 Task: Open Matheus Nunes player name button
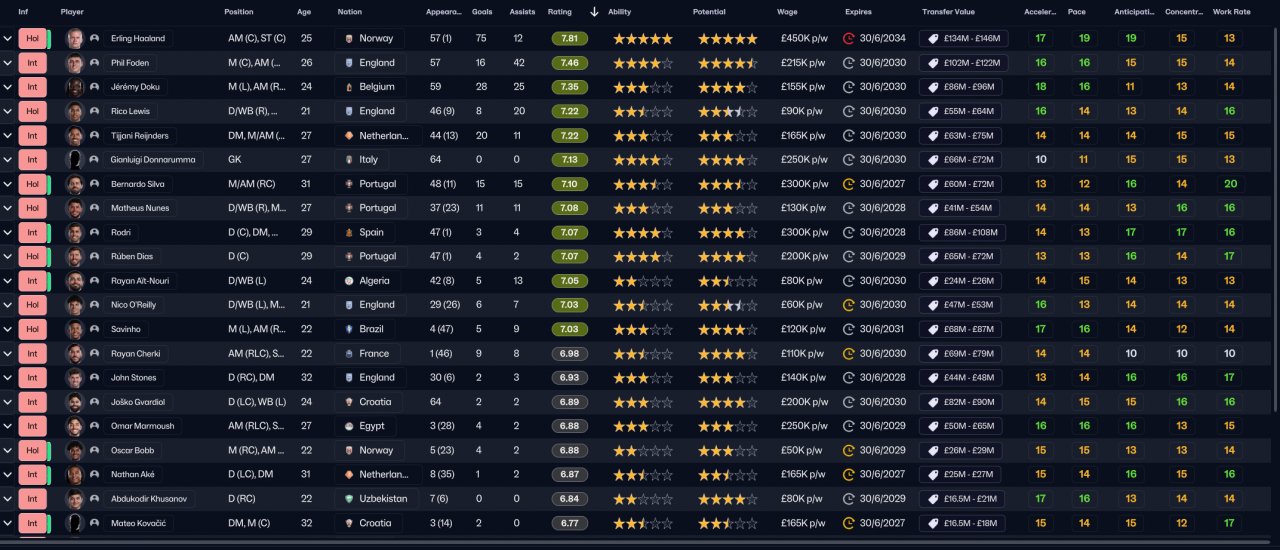click(x=140, y=208)
